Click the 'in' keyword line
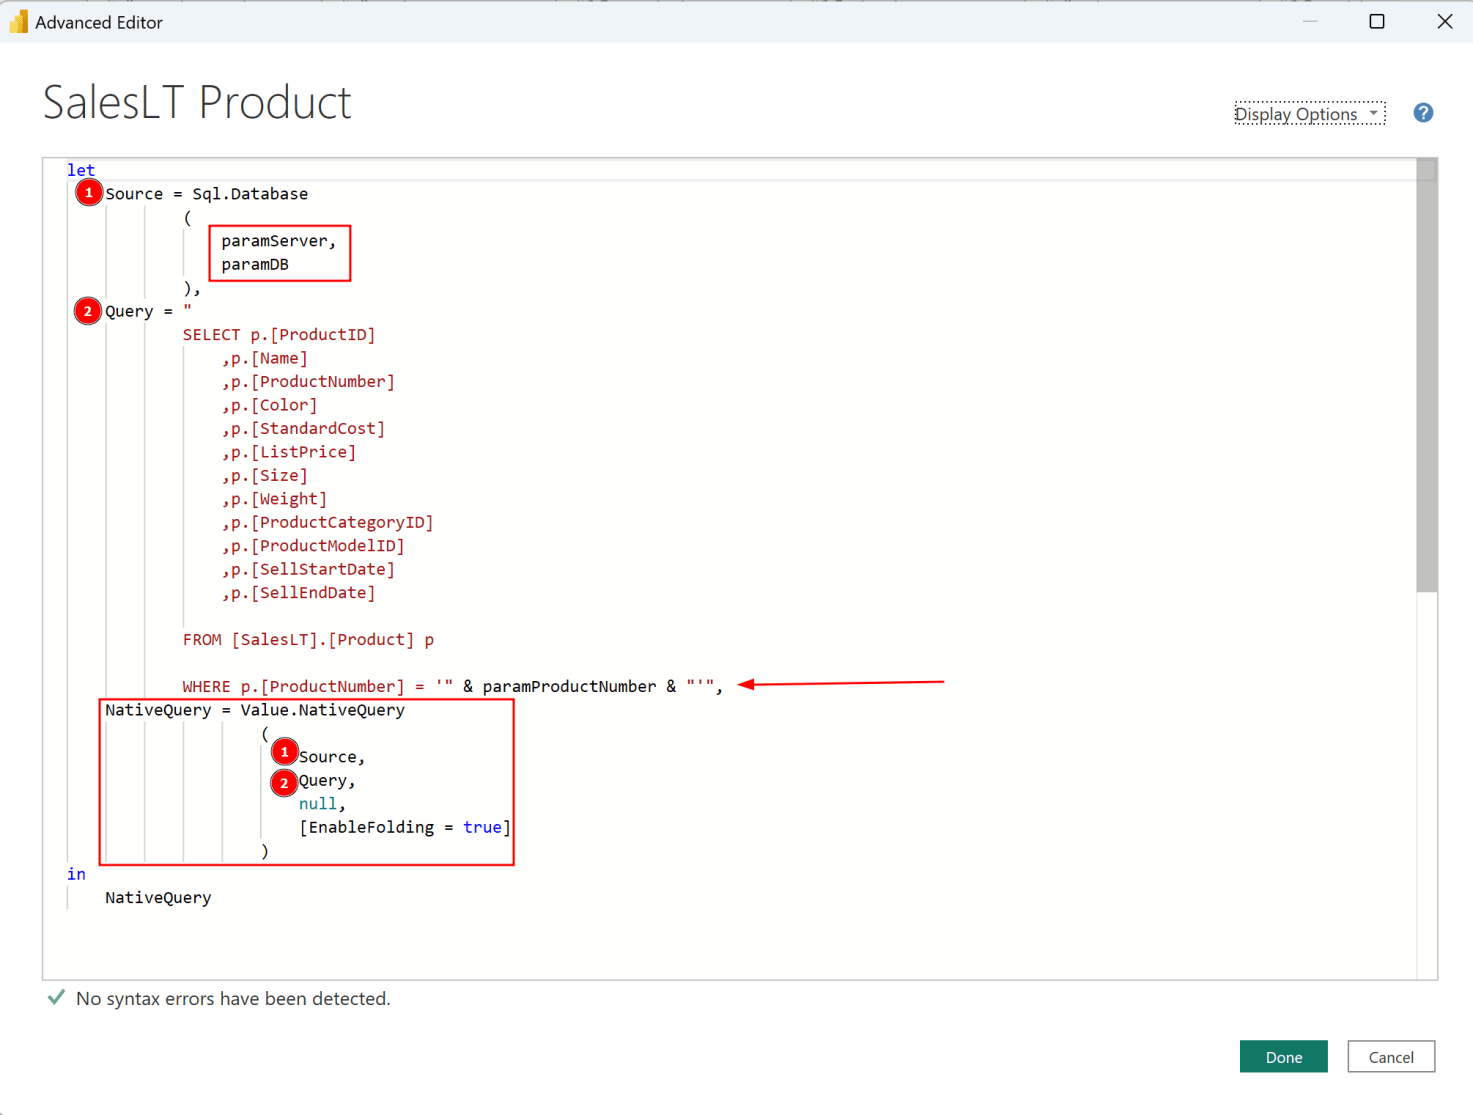 point(76,874)
